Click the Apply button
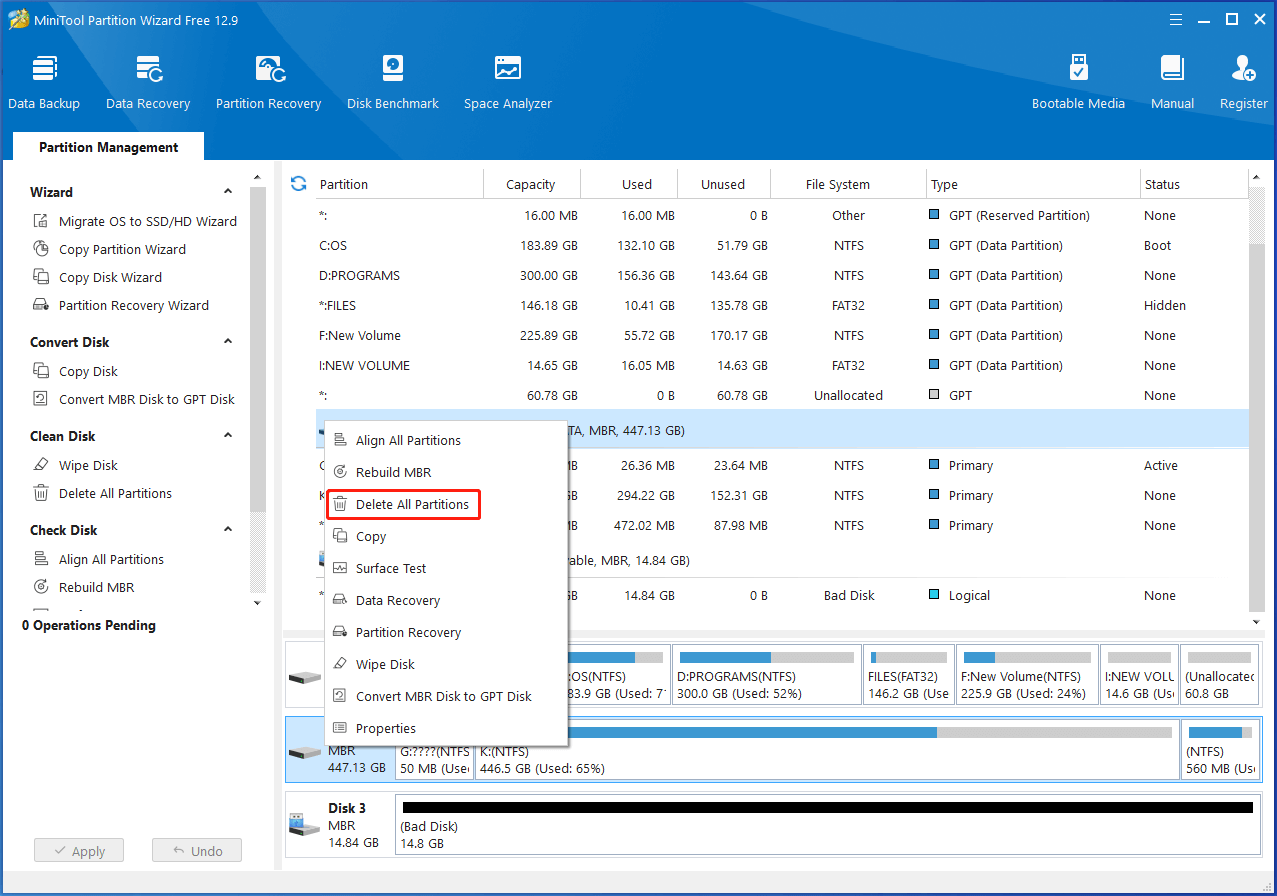Screen dimensions: 1277x896 78,851
